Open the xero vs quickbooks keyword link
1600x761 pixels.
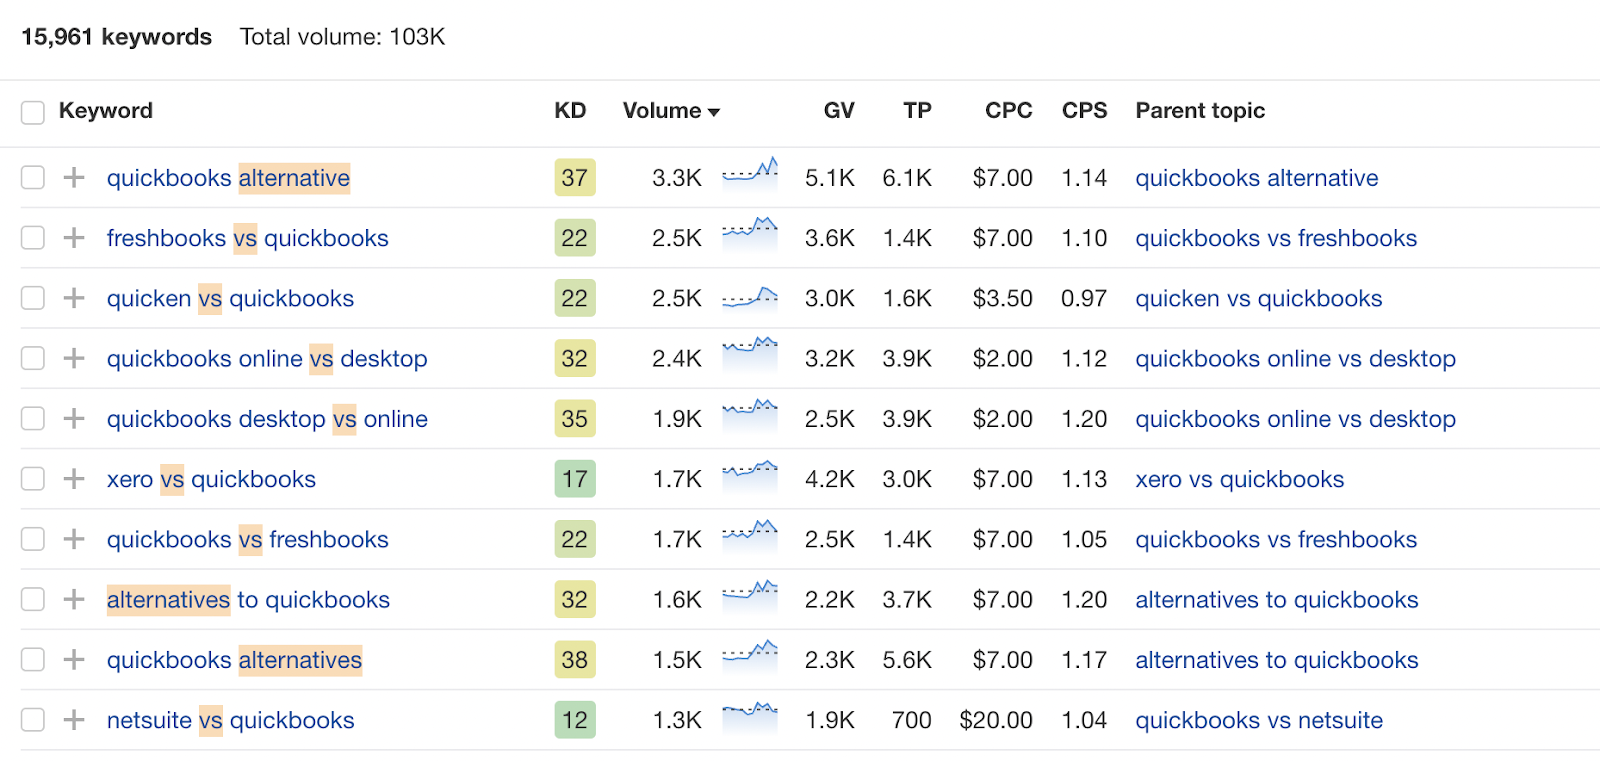pos(211,480)
